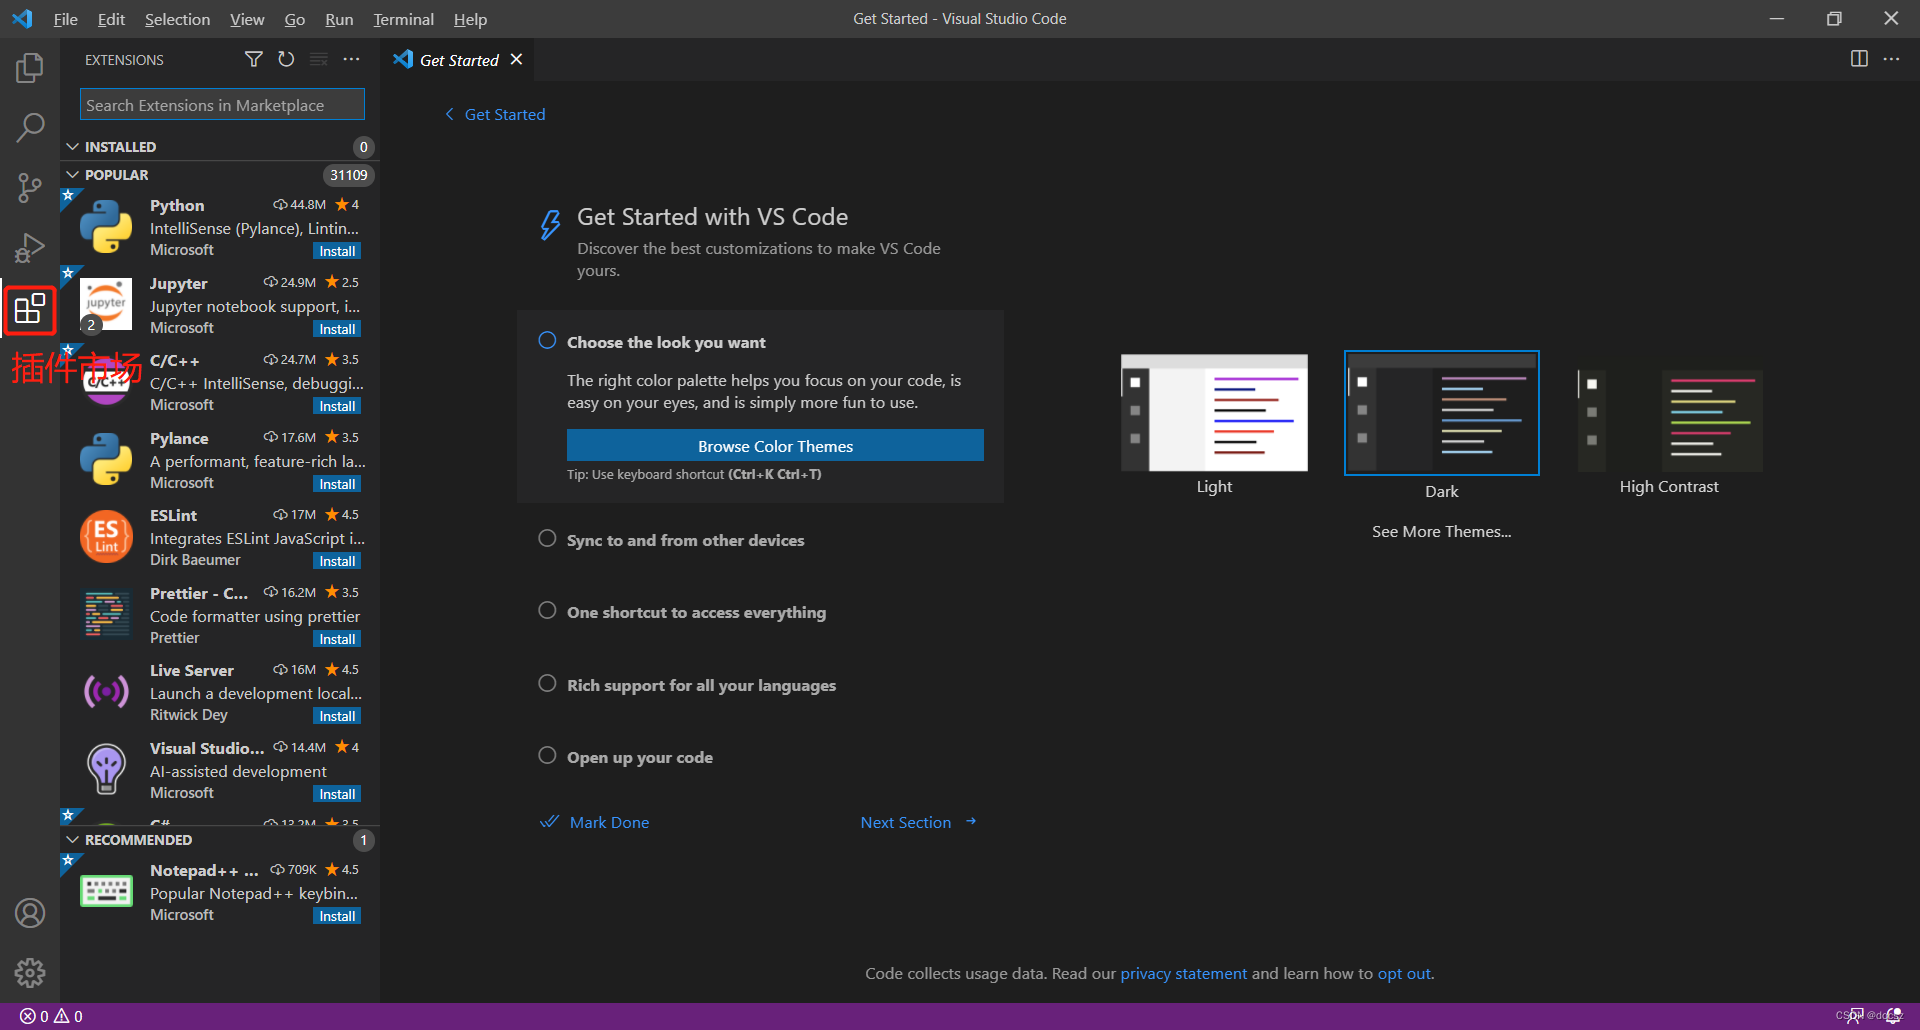Open the Extensions view icon

(x=30, y=309)
